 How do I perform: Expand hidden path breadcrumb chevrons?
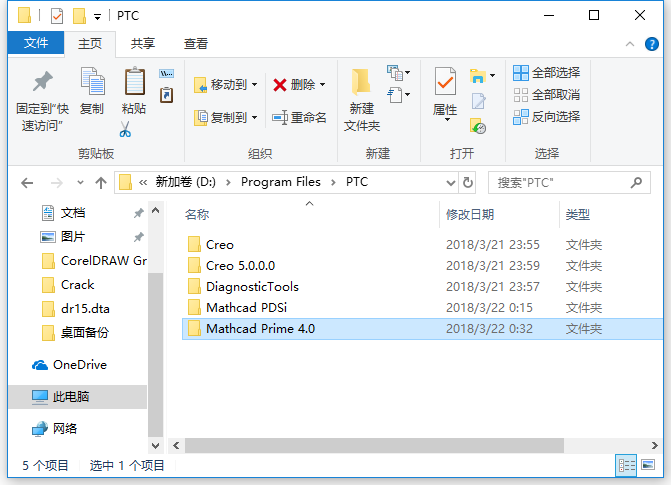(143, 183)
